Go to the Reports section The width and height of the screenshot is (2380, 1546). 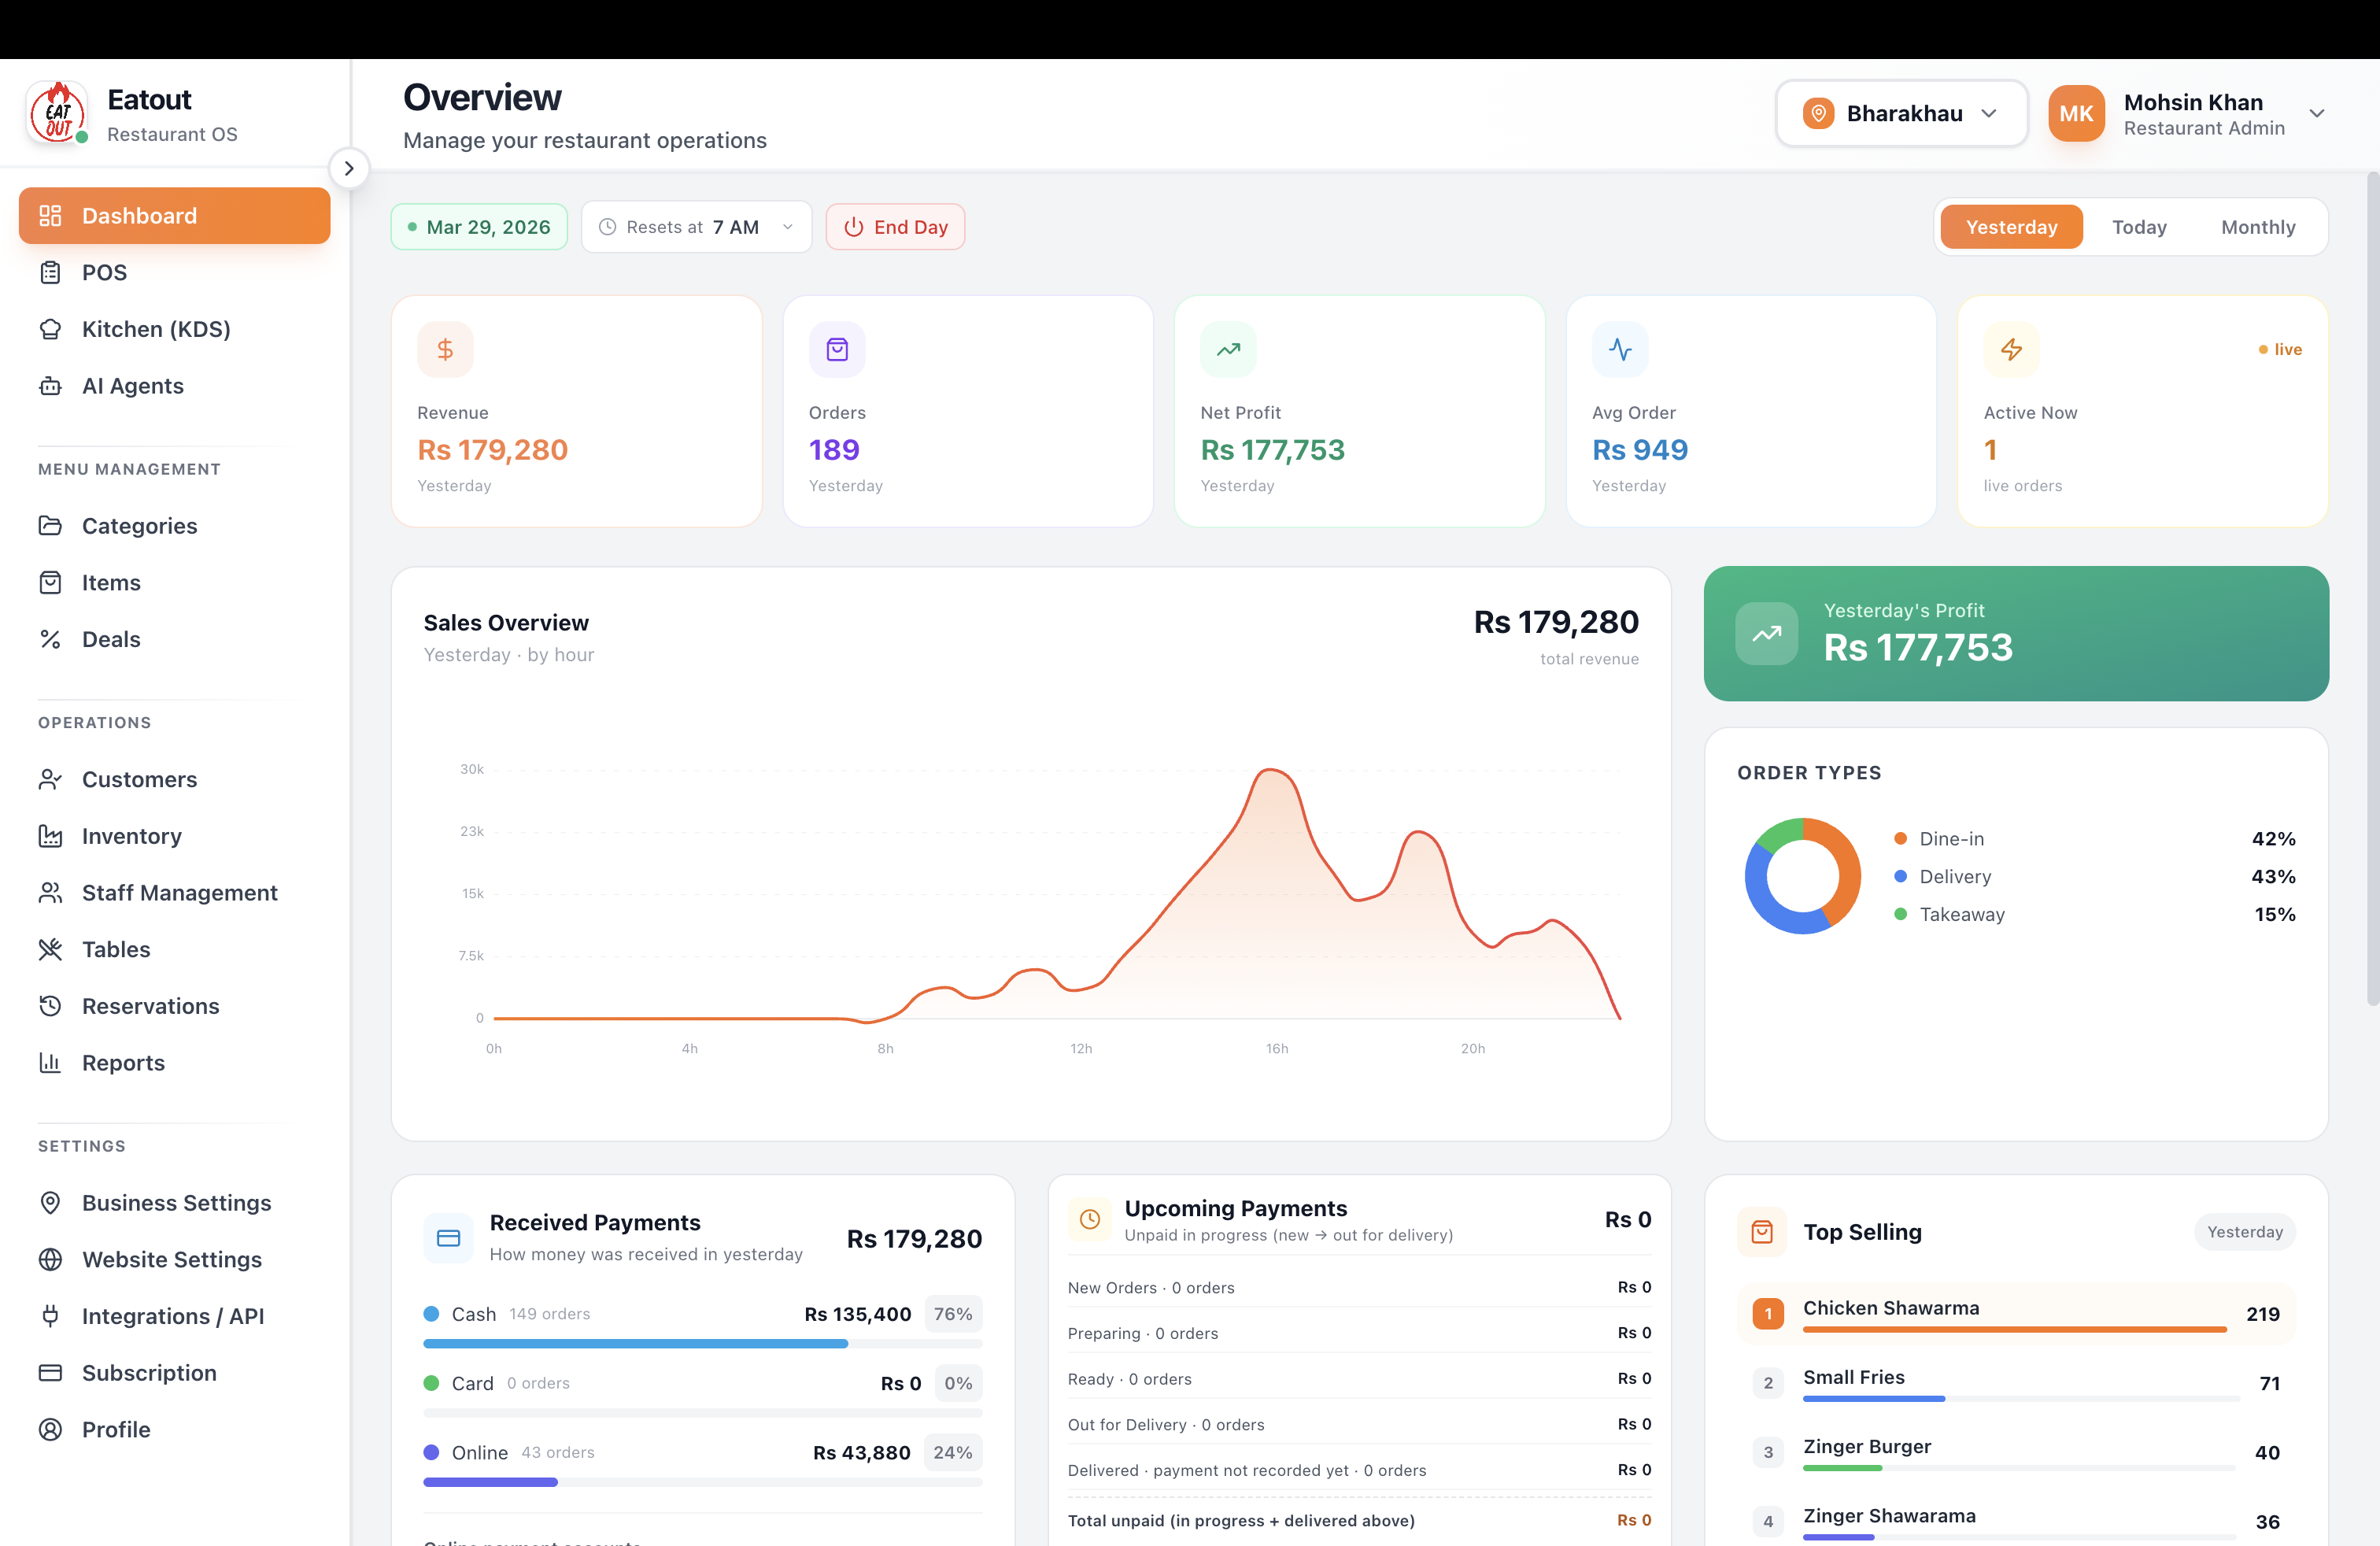pos(123,1063)
